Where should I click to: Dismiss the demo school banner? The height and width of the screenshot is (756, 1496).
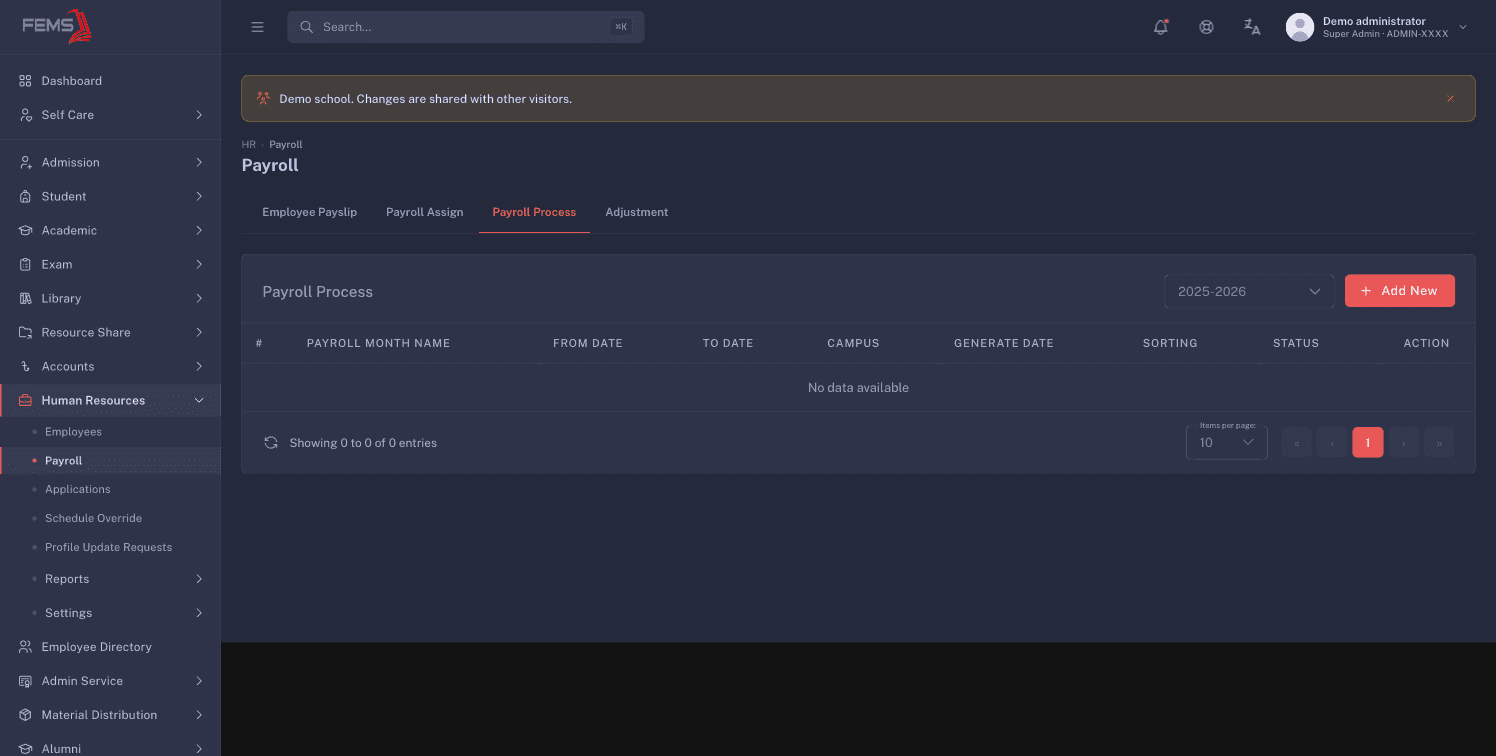point(1450,99)
